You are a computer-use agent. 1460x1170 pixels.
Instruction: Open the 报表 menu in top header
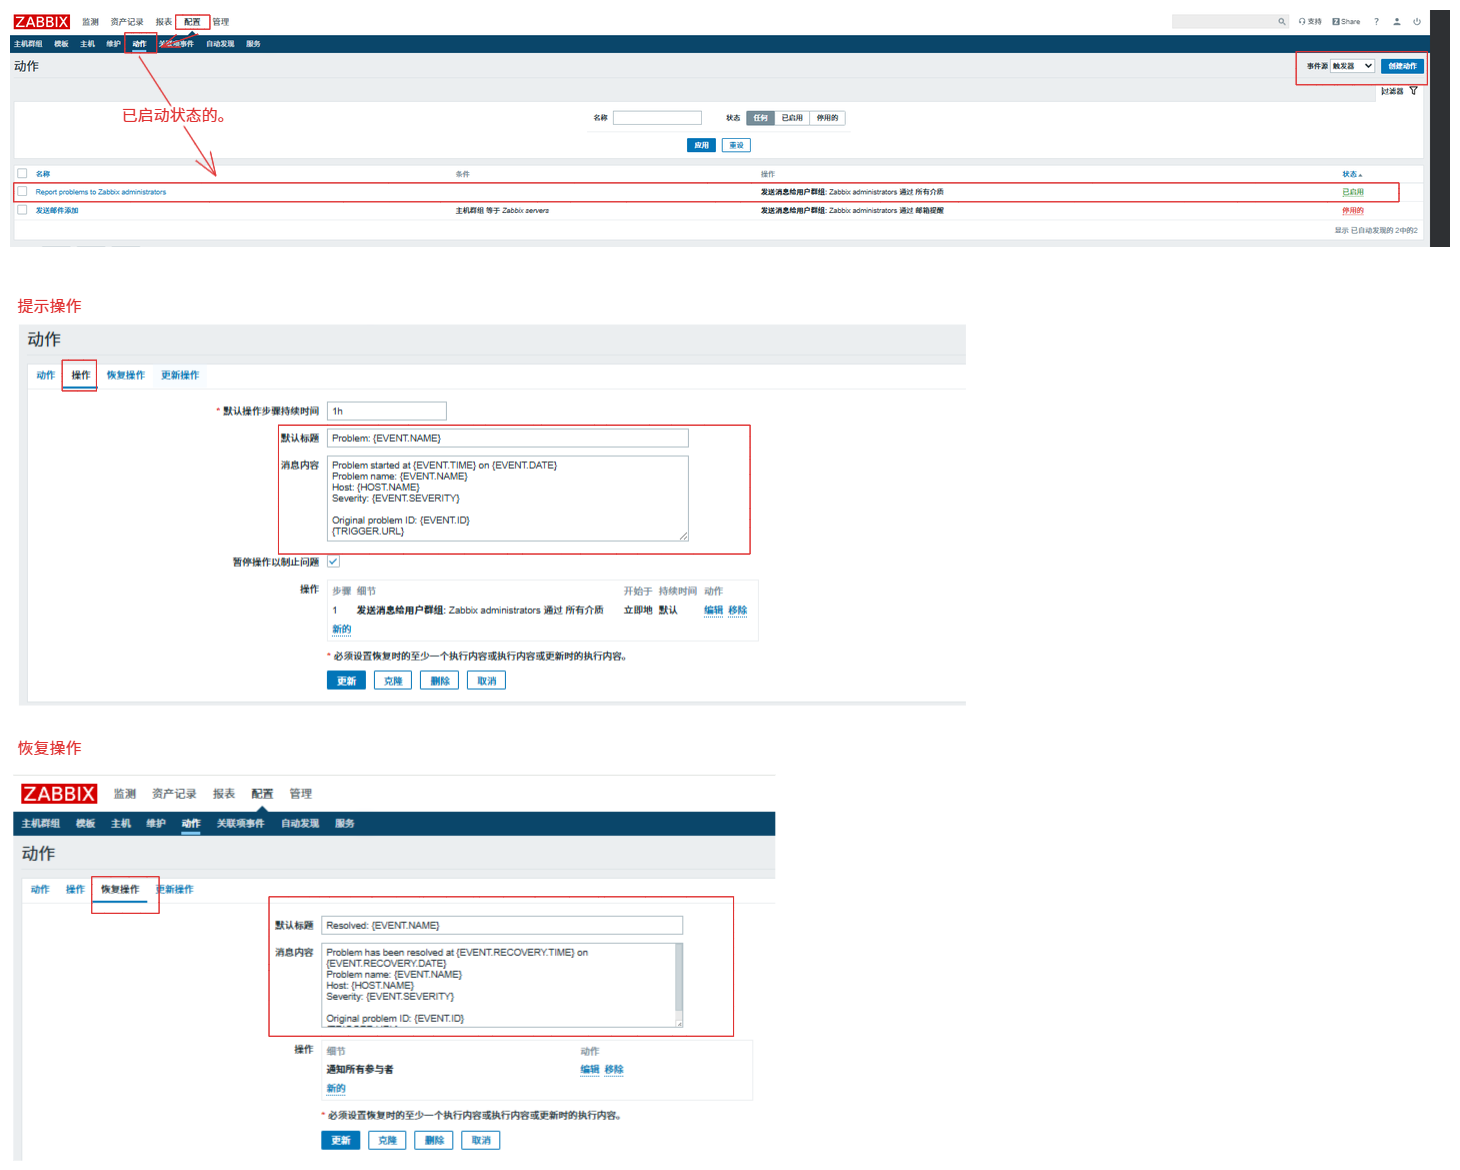tap(164, 22)
